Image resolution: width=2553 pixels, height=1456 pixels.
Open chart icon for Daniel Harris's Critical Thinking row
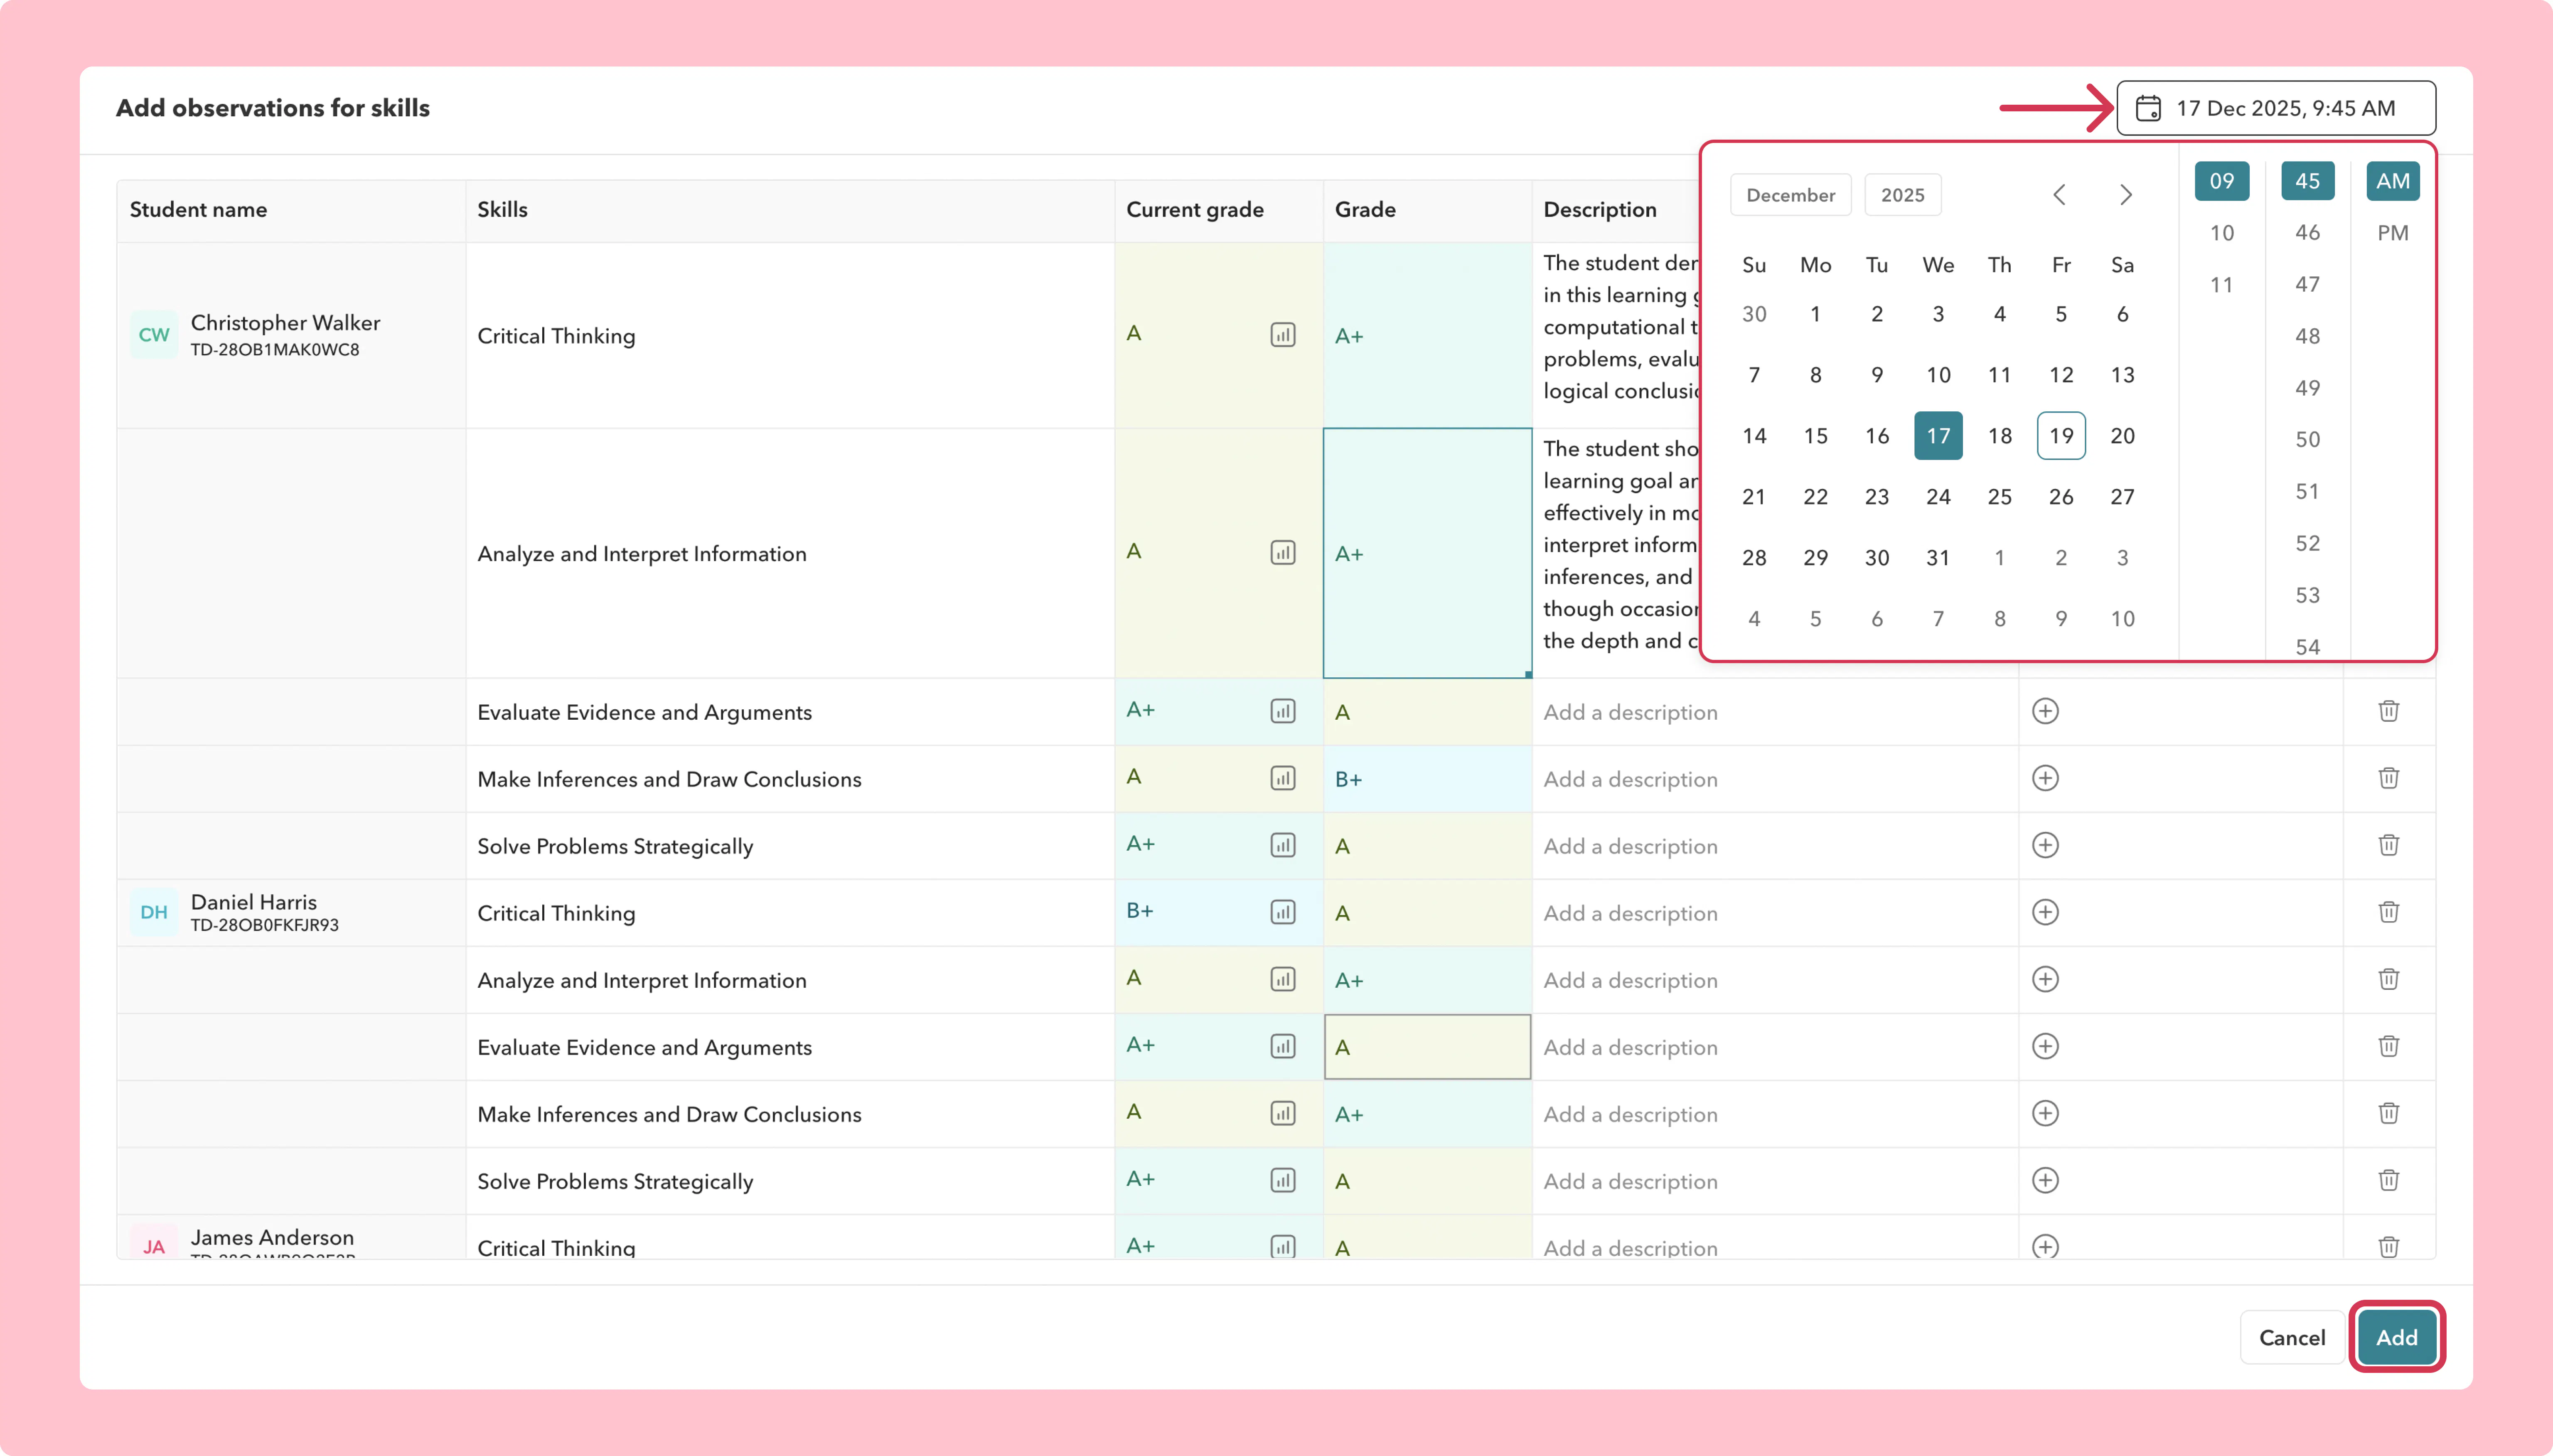1283,912
